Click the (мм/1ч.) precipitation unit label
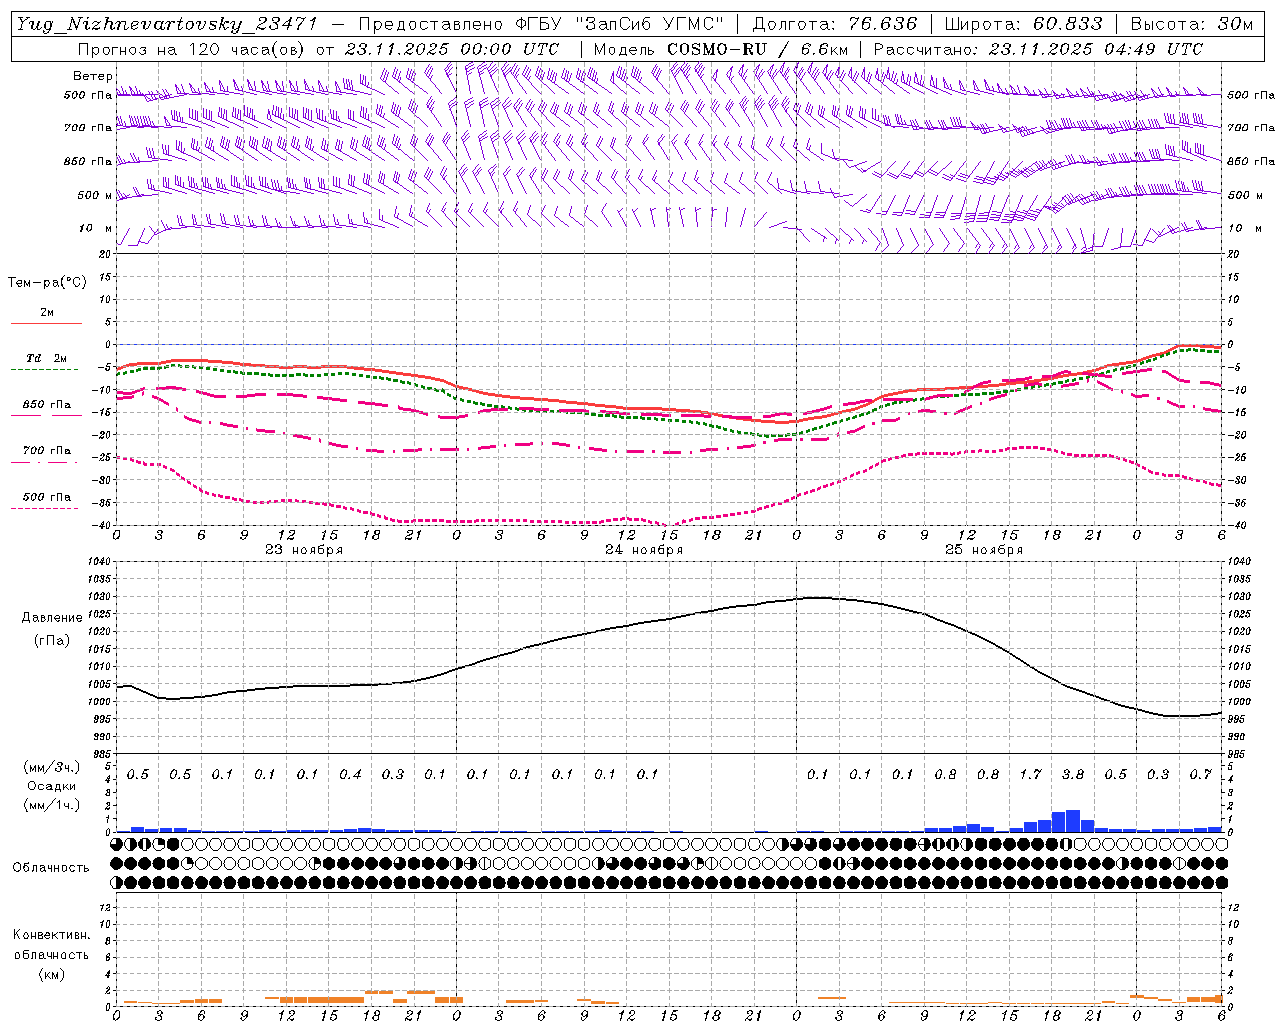The image size is (1280, 1024). tap(52, 806)
